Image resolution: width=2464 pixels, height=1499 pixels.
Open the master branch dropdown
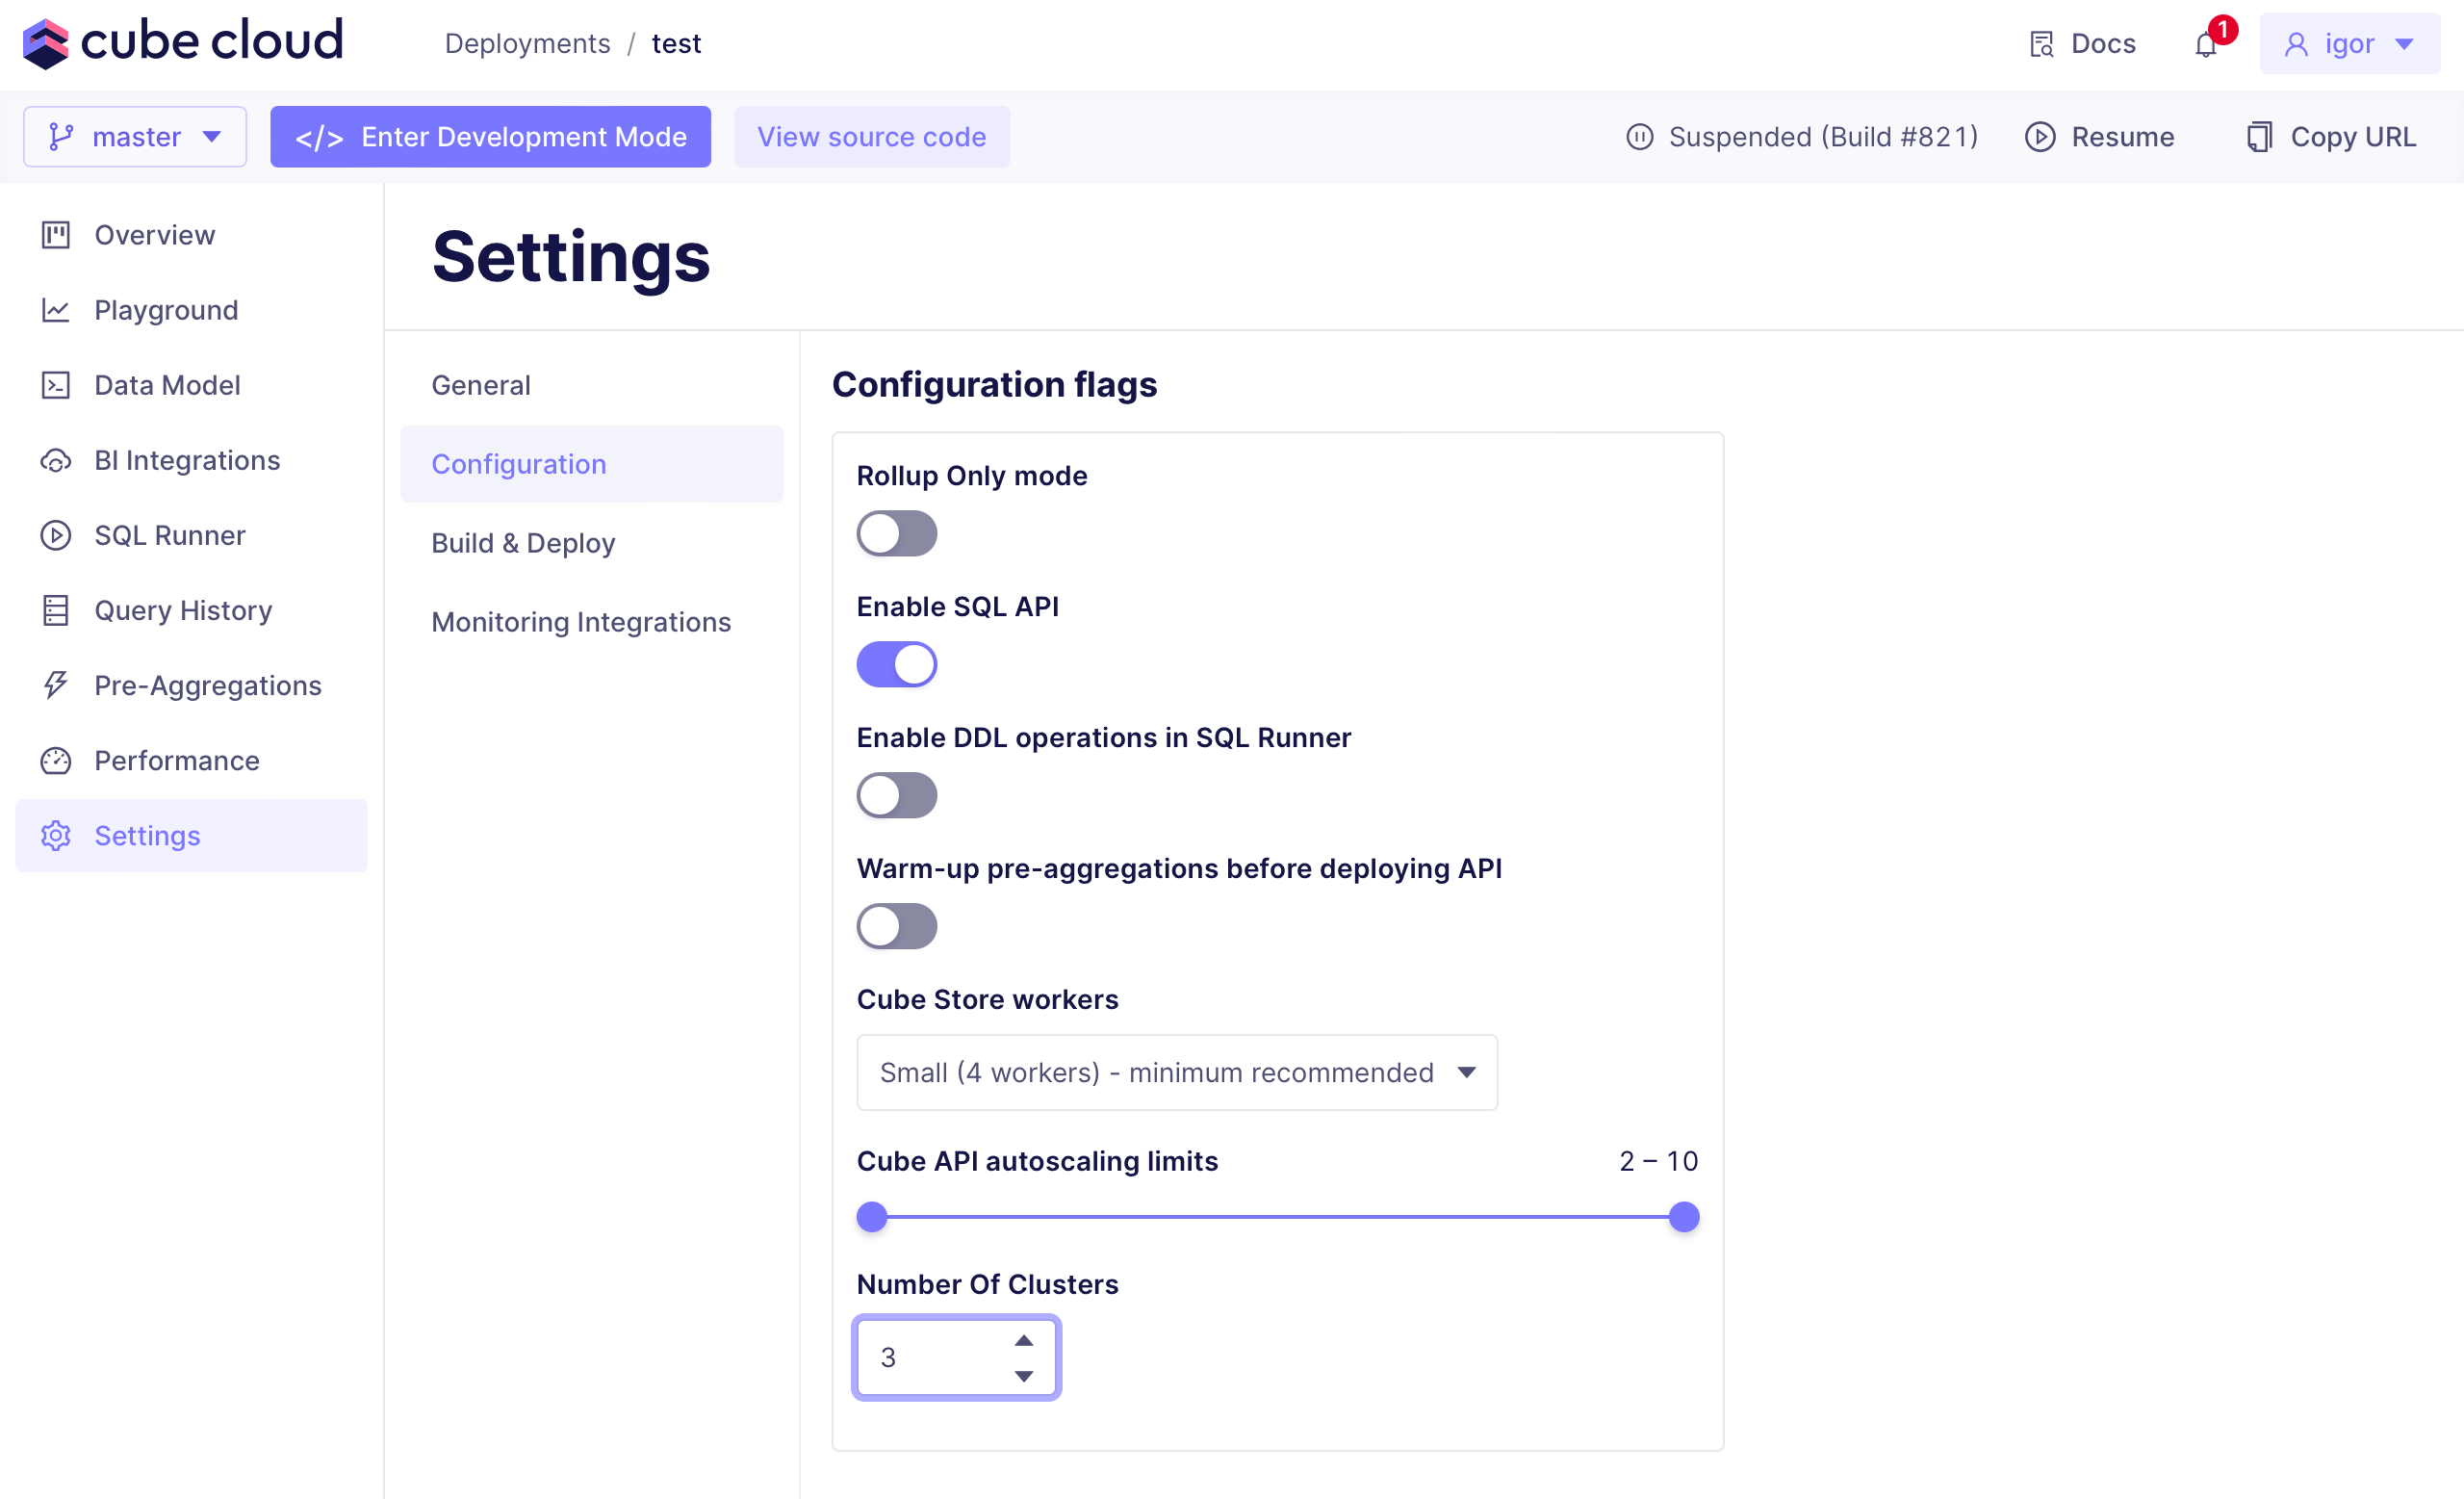[x=135, y=136]
